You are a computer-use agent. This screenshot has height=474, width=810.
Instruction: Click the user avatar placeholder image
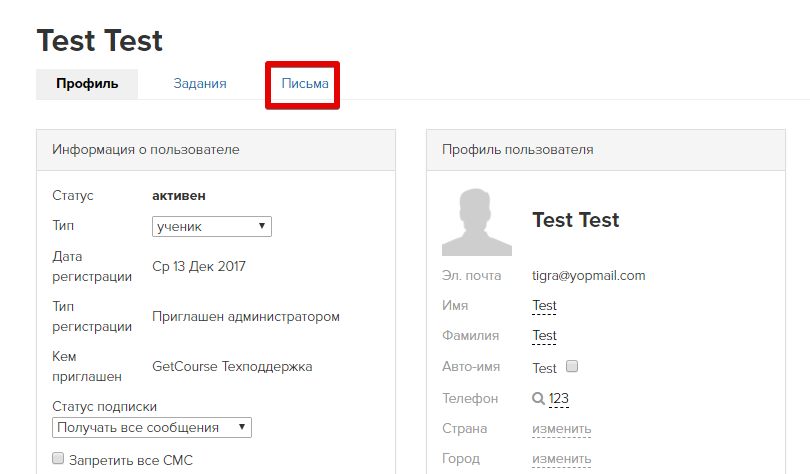(x=477, y=222)
